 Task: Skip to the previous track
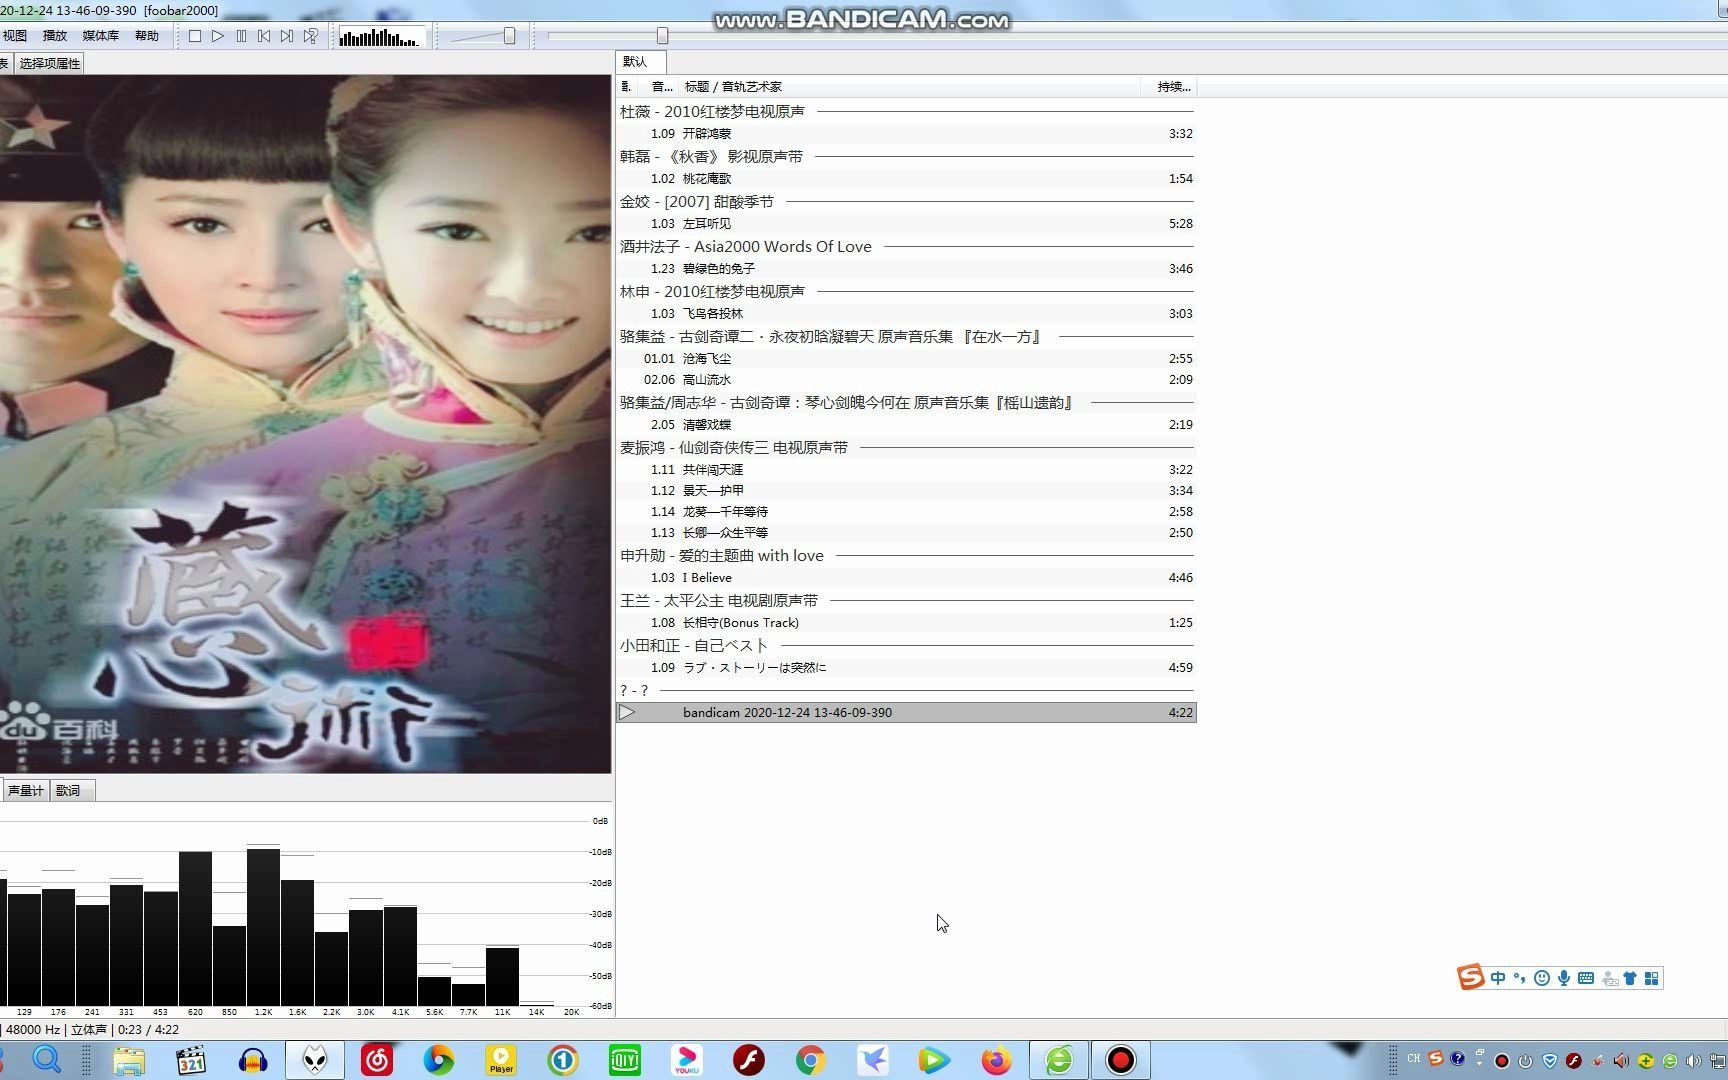click(x=264, y=36)
